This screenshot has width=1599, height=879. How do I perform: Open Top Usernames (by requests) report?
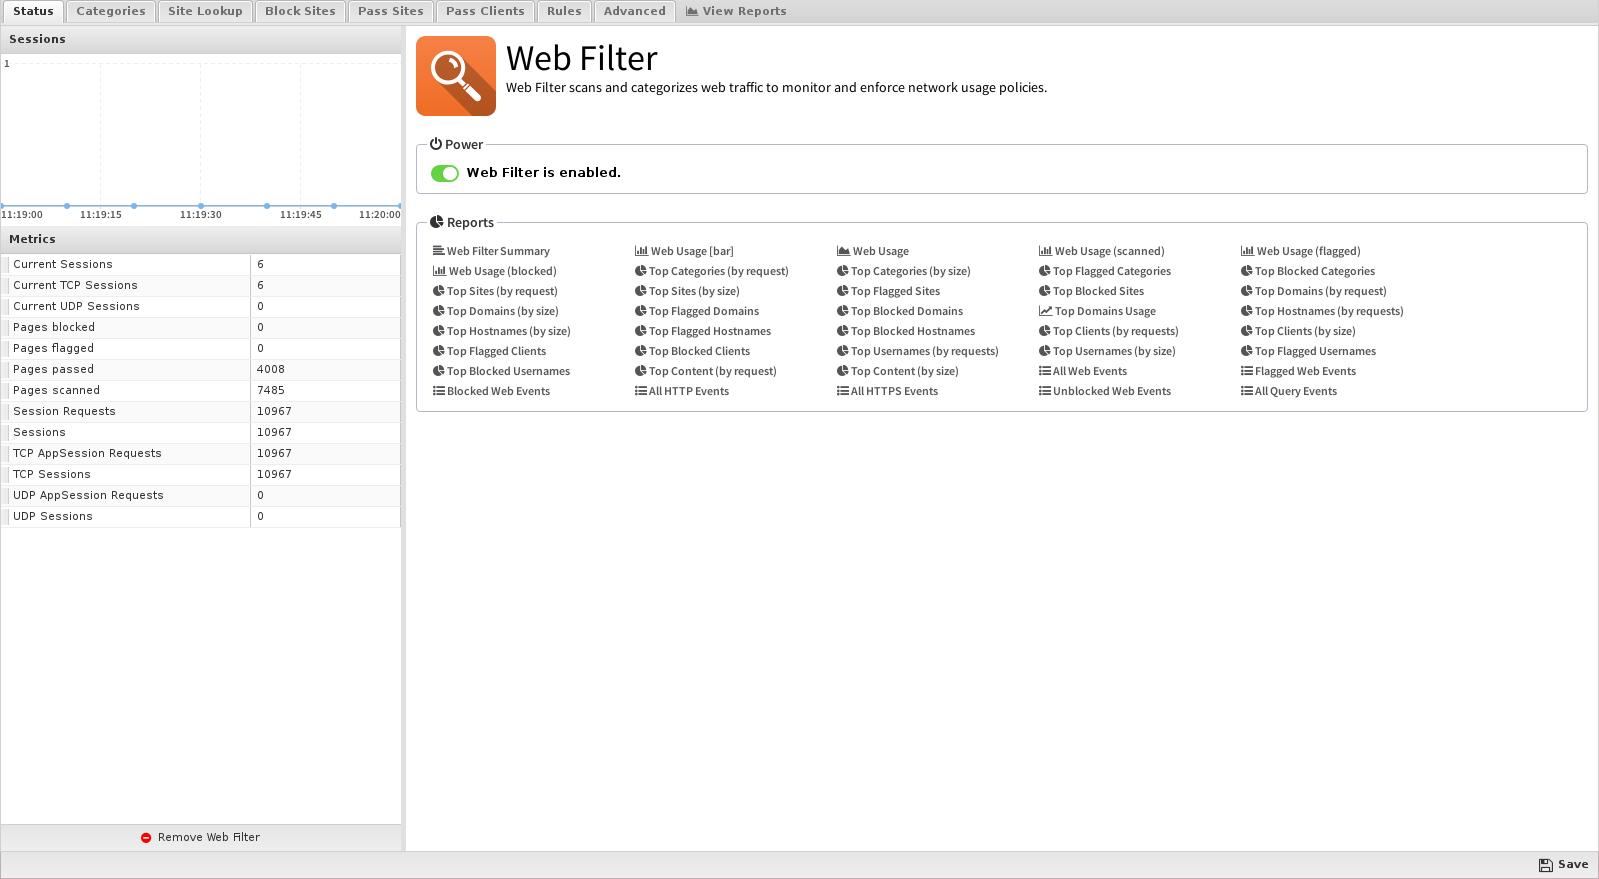[917, 351]
